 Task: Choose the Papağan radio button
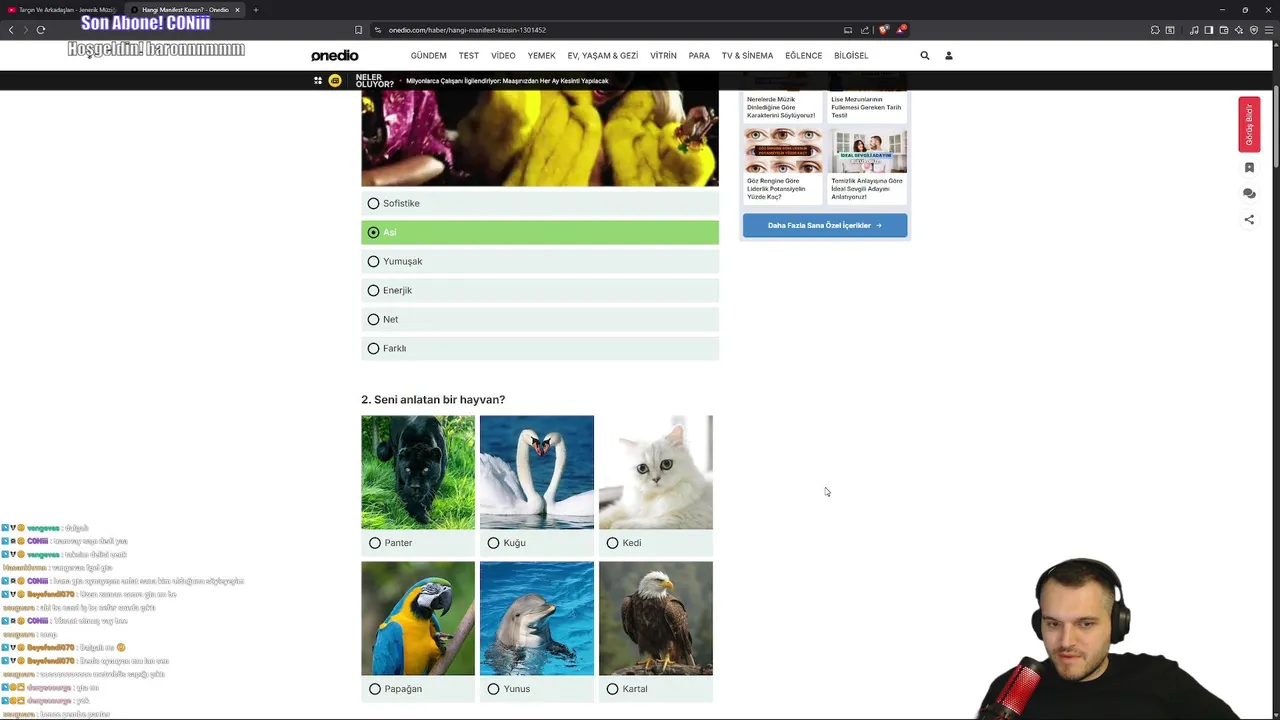(375, 689)
